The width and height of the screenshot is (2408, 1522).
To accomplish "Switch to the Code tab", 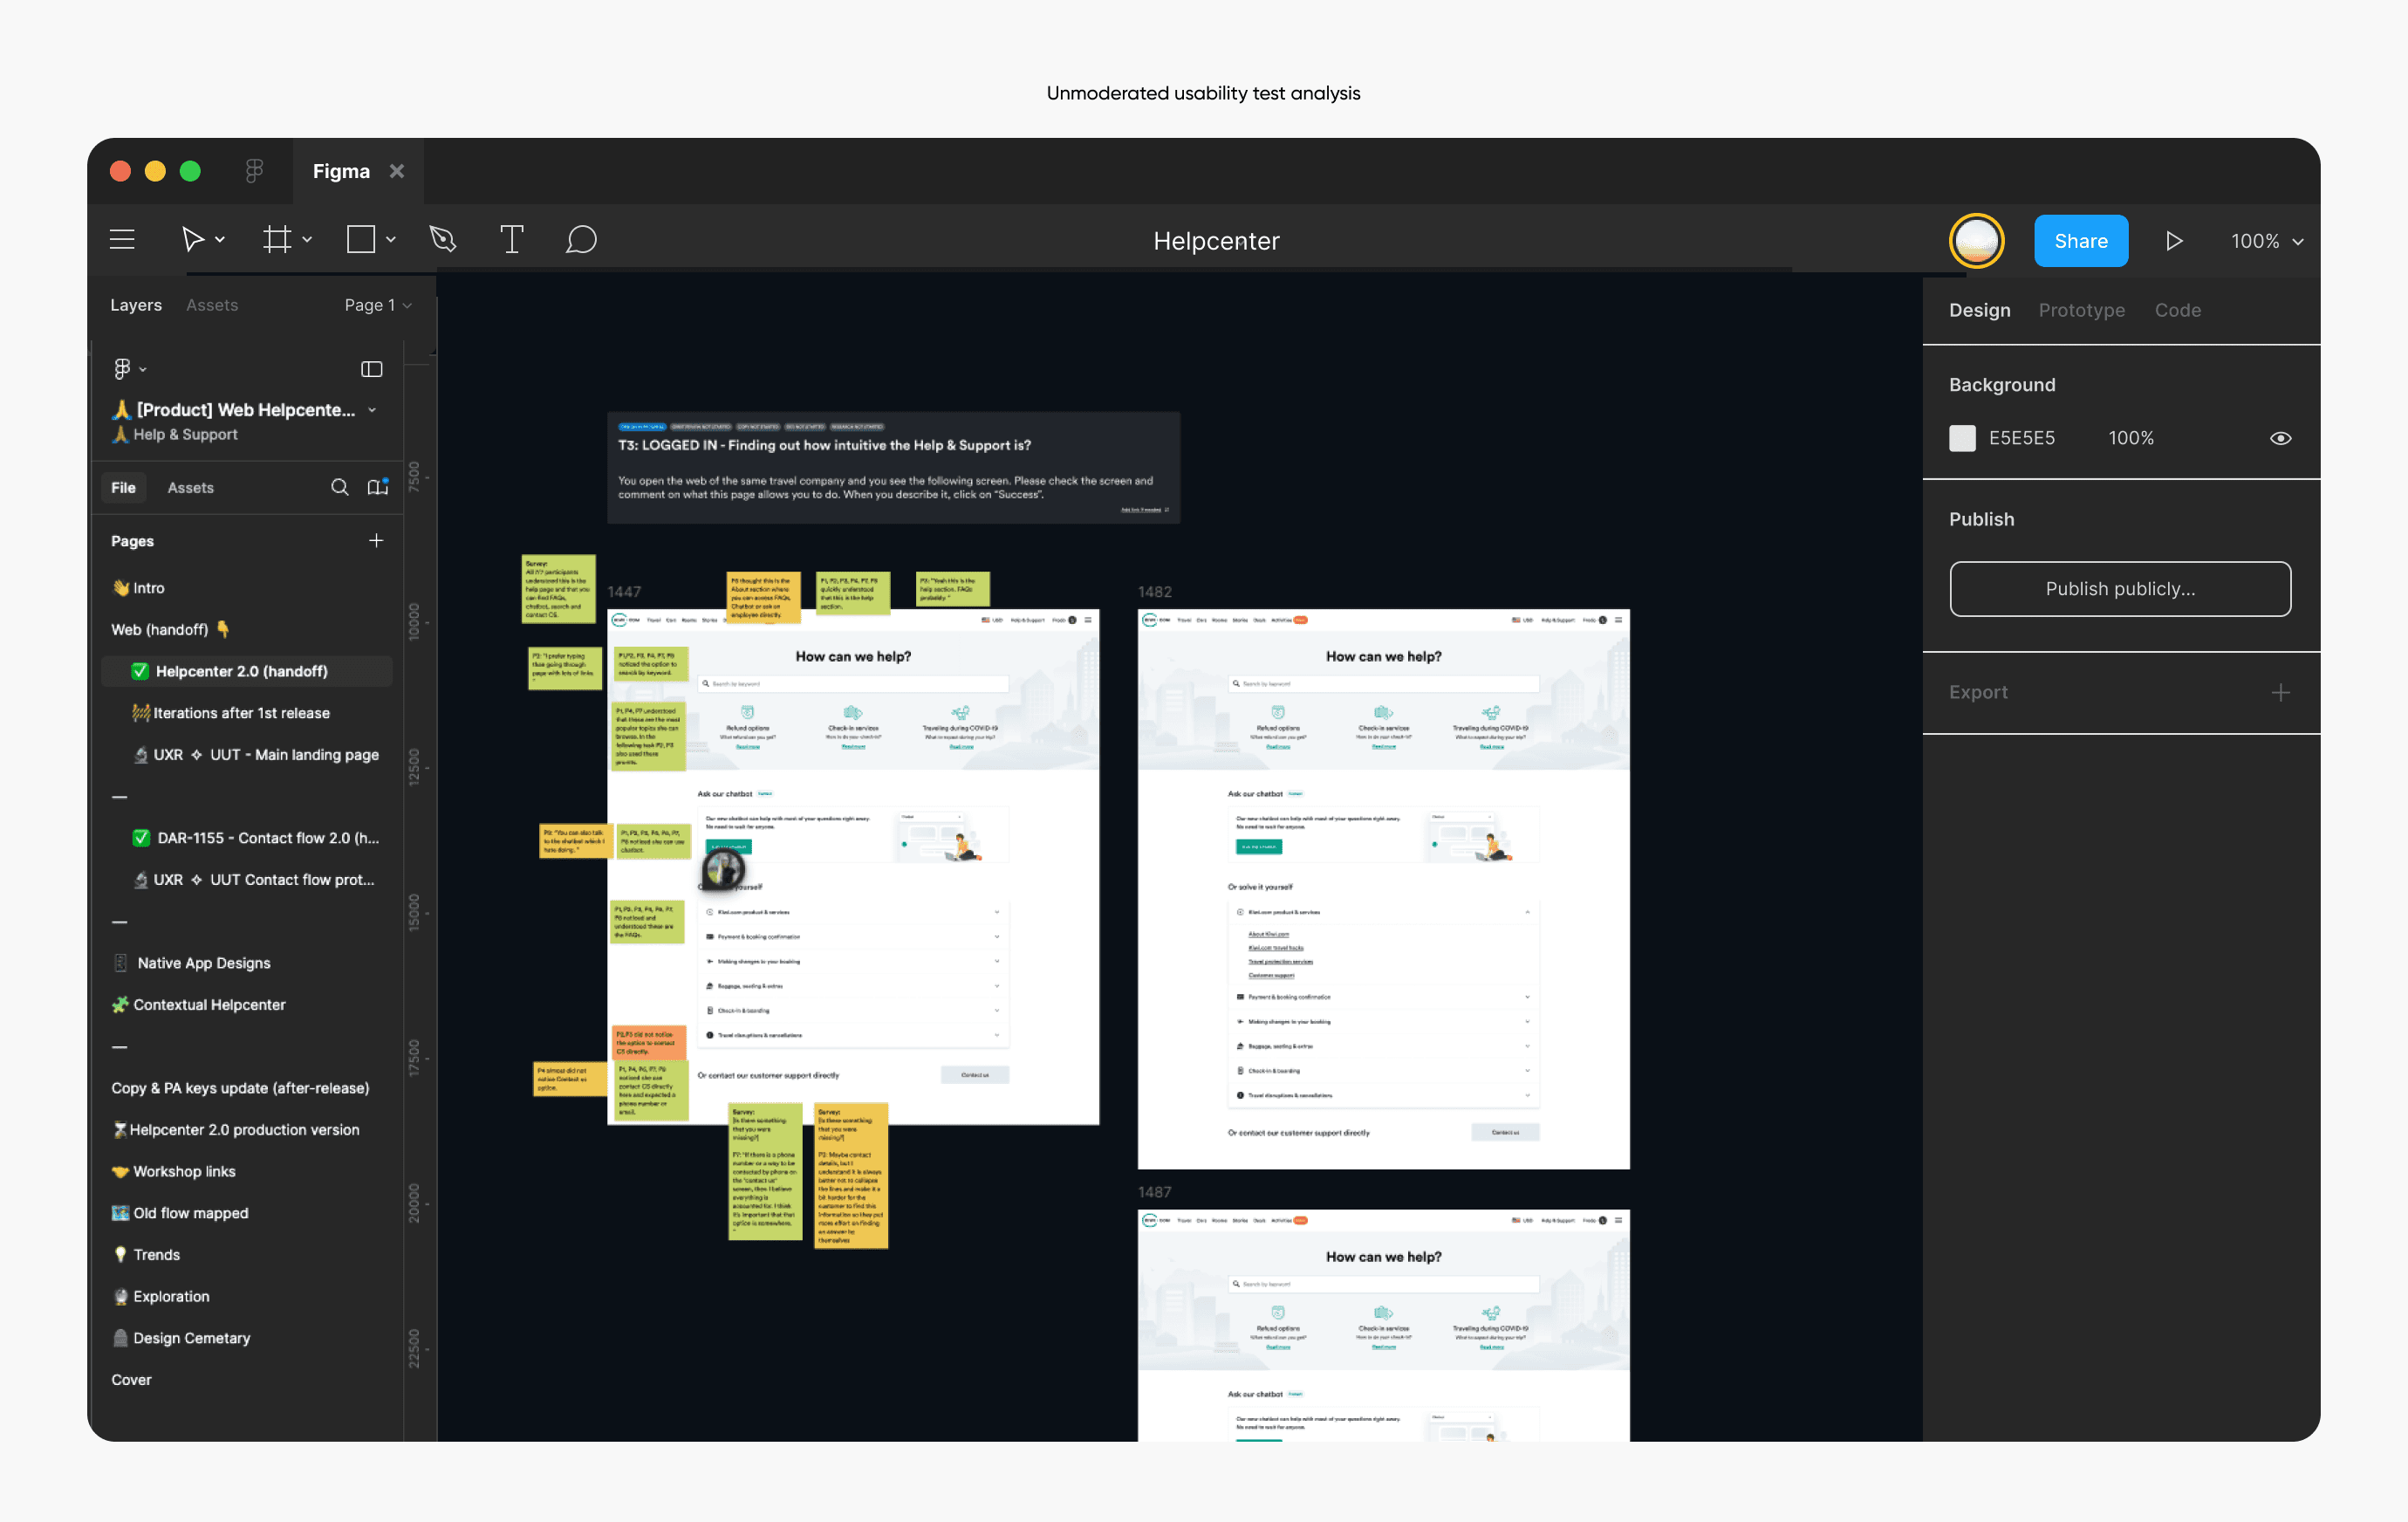I will pyautogui.click(x=2177, y=310).
